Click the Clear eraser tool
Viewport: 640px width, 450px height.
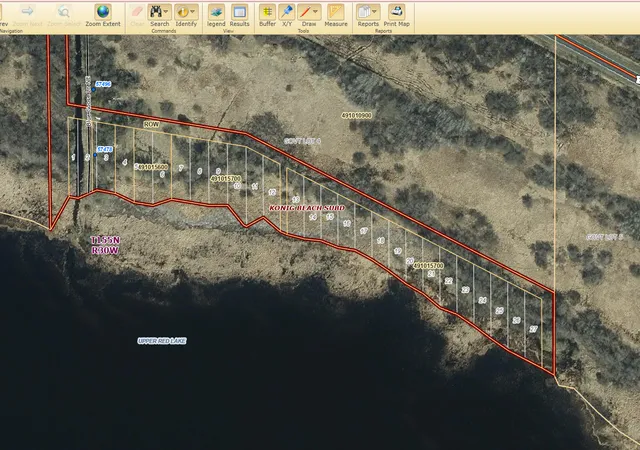(x=137, y=12)
